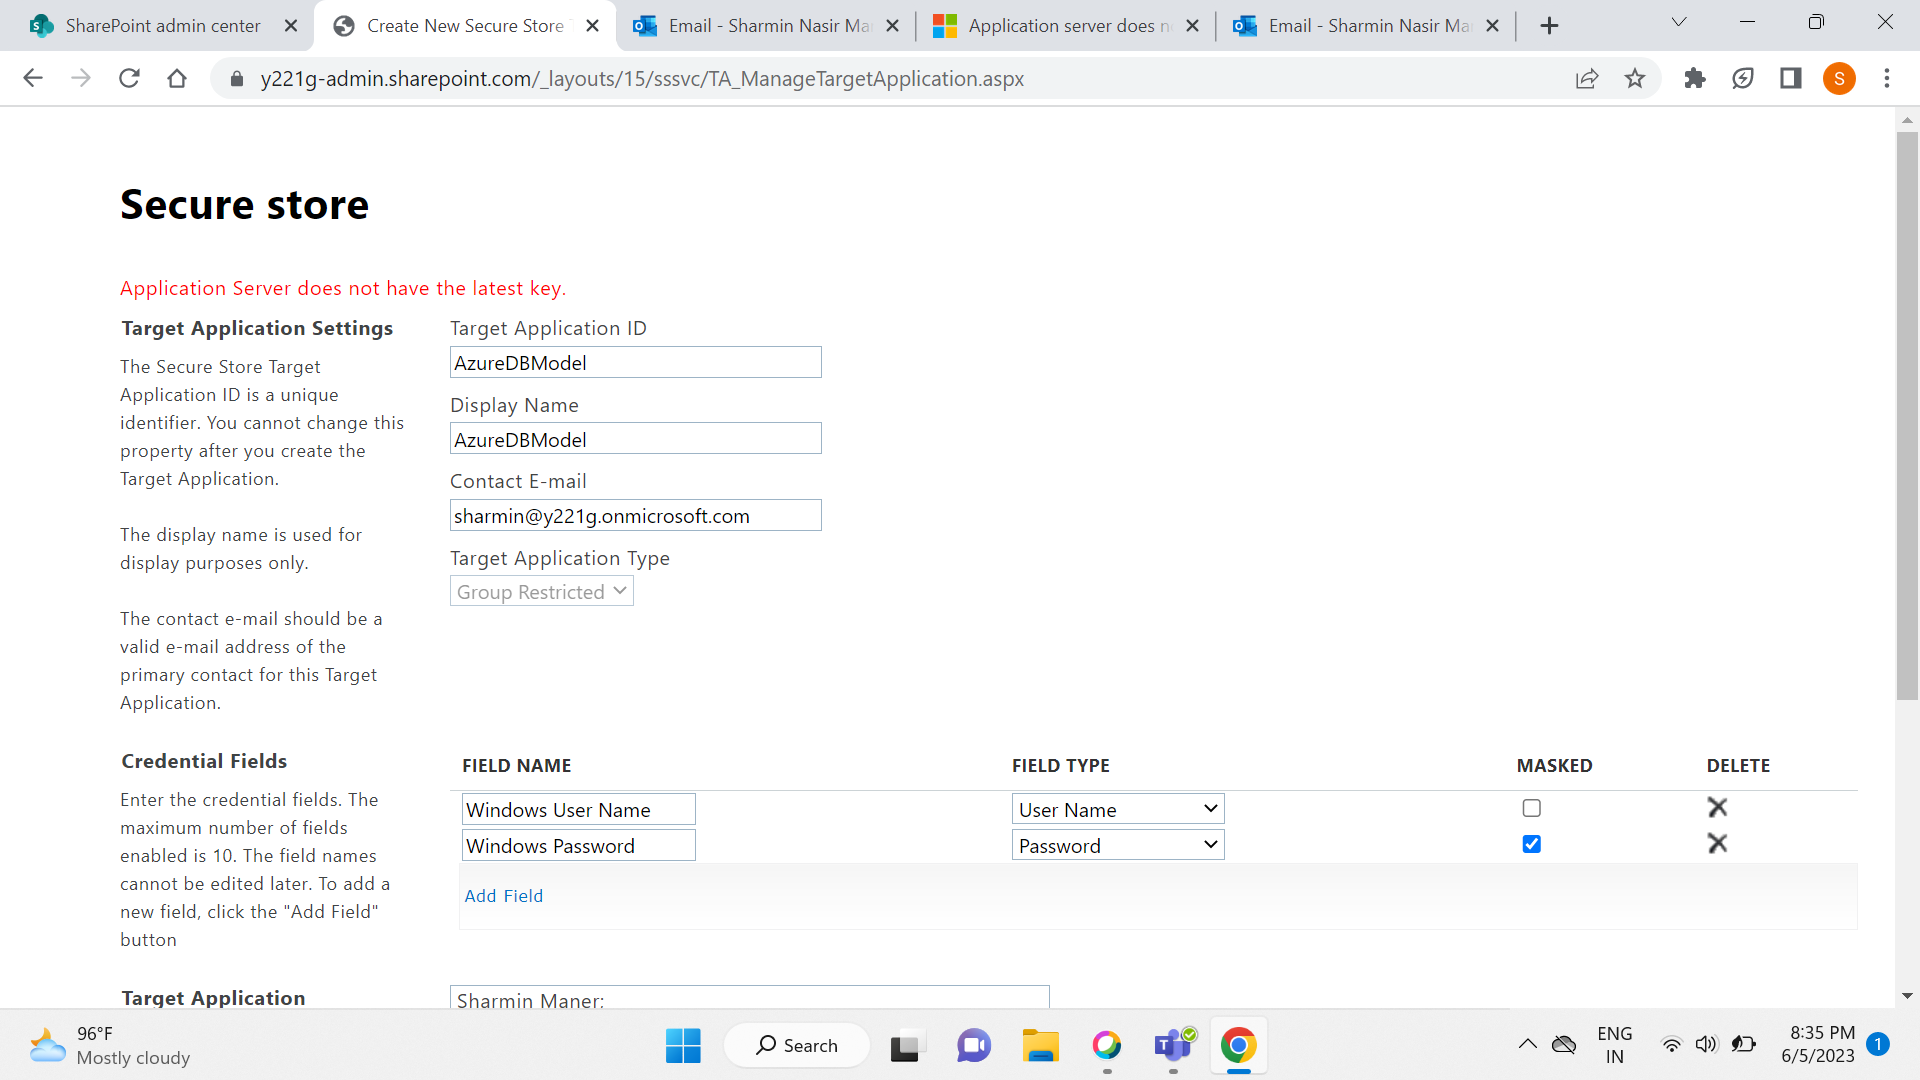Delete the Windows User Name field row

(1717, 807)
